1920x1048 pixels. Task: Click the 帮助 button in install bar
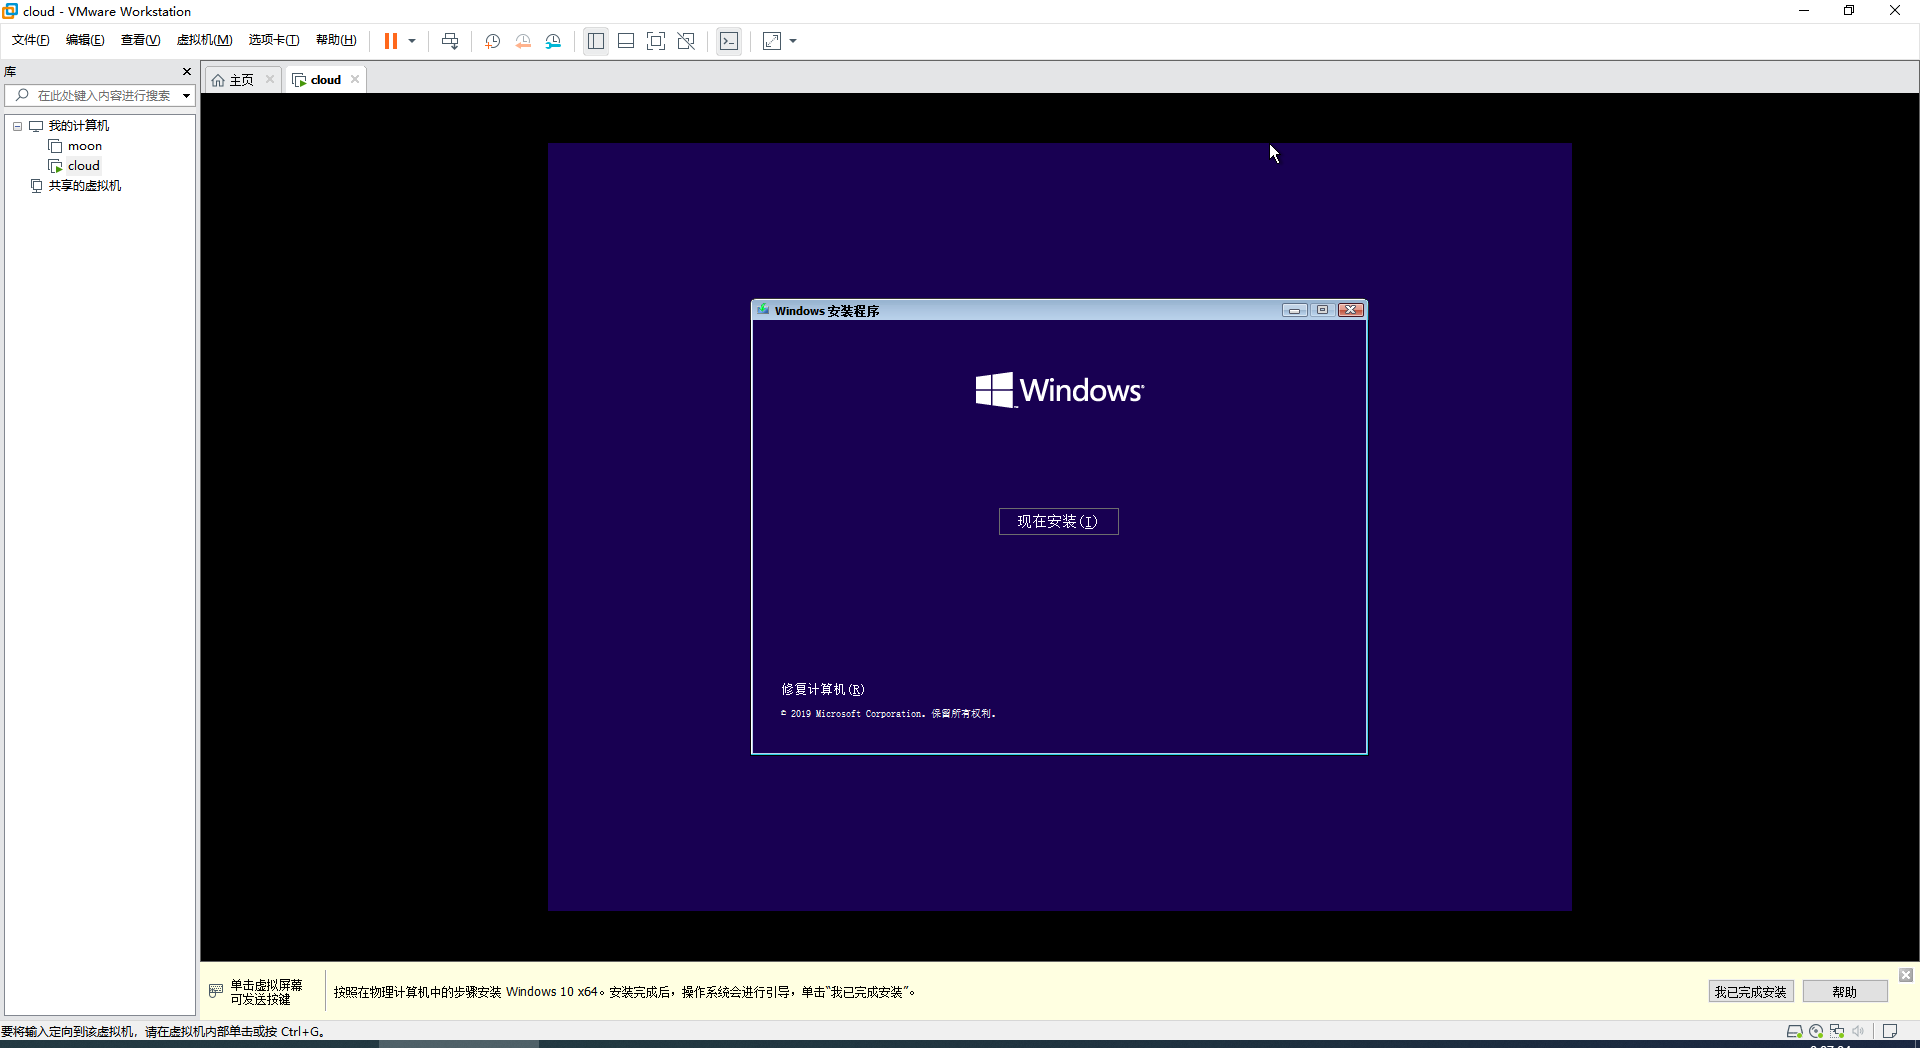point(1845,992)
